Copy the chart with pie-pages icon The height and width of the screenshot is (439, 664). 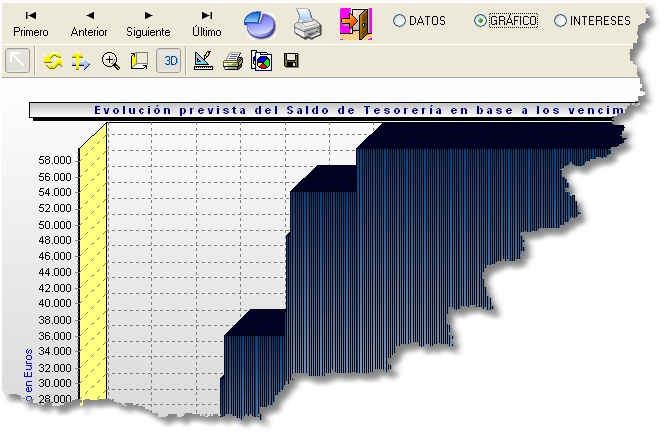click(261, 61)
